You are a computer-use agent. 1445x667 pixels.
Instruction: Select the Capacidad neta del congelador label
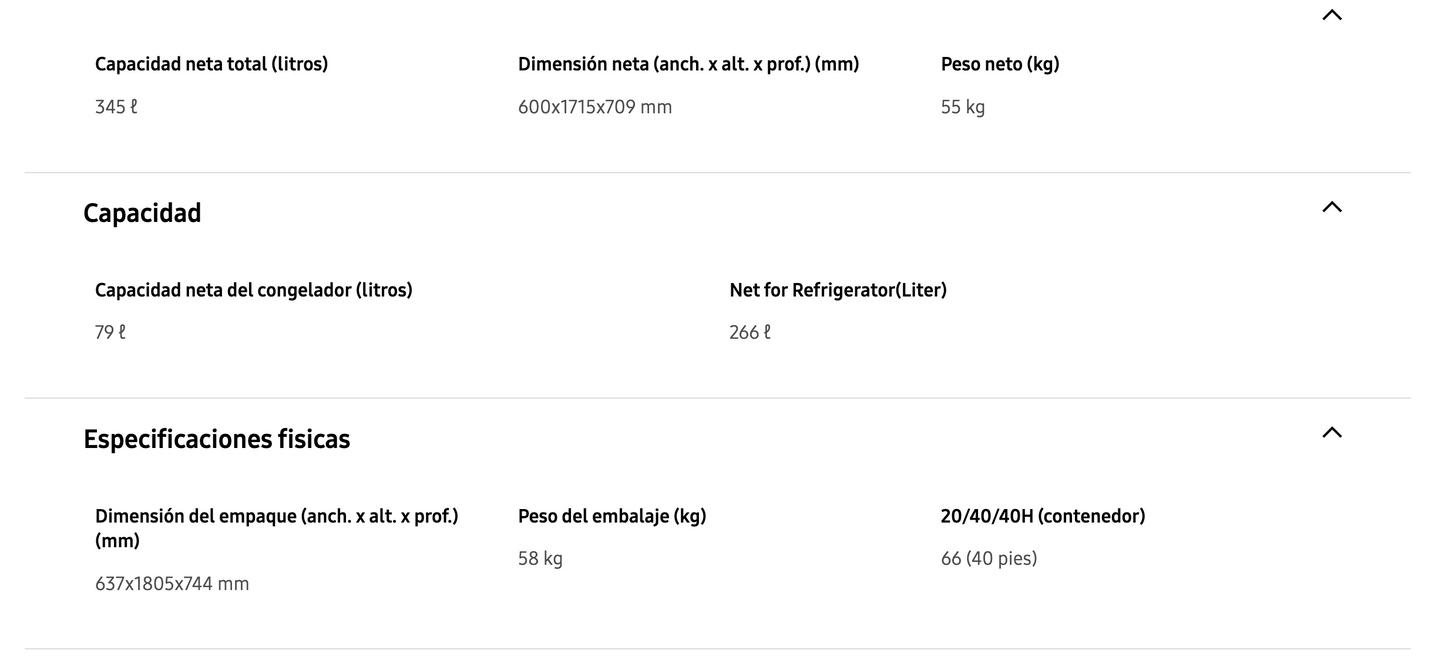[x=253, y=290]
